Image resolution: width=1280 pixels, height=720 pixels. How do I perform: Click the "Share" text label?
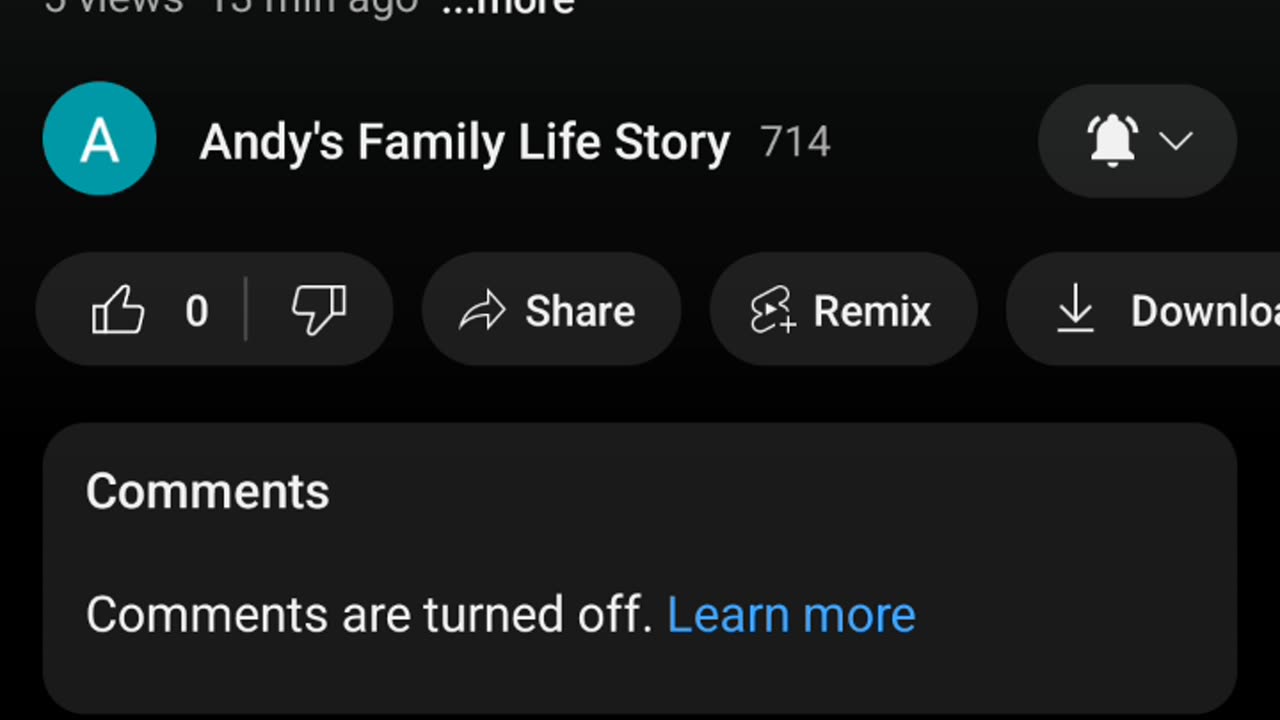click(580, 311)
